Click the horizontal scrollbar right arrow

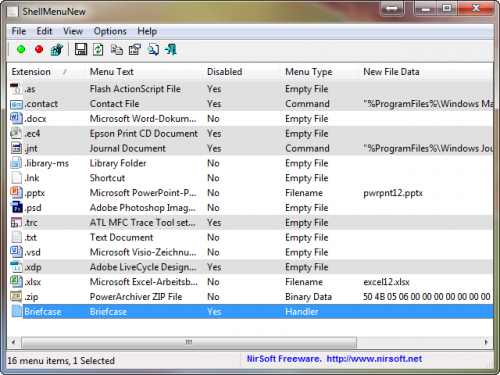point(486,342)
